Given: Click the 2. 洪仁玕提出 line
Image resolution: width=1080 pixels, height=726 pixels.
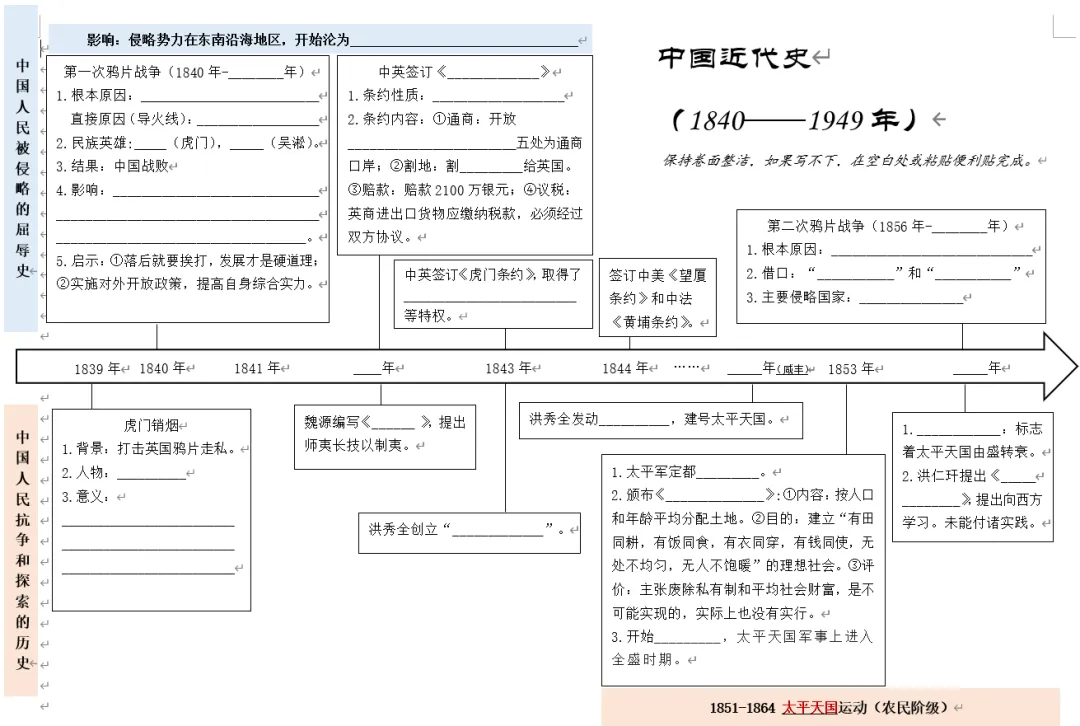Looking at the screenshot, I should pos(970,476).
